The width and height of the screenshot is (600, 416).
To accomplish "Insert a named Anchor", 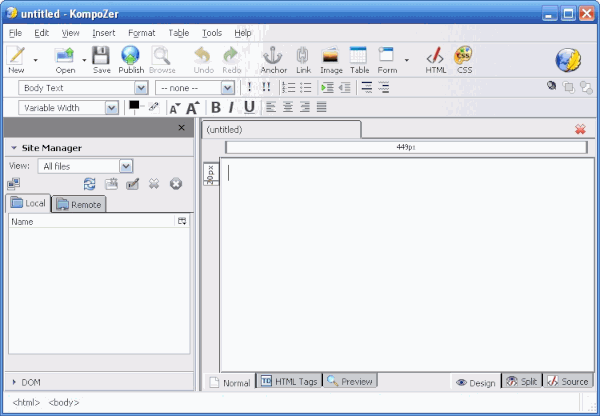I will (x=274, y=60).
